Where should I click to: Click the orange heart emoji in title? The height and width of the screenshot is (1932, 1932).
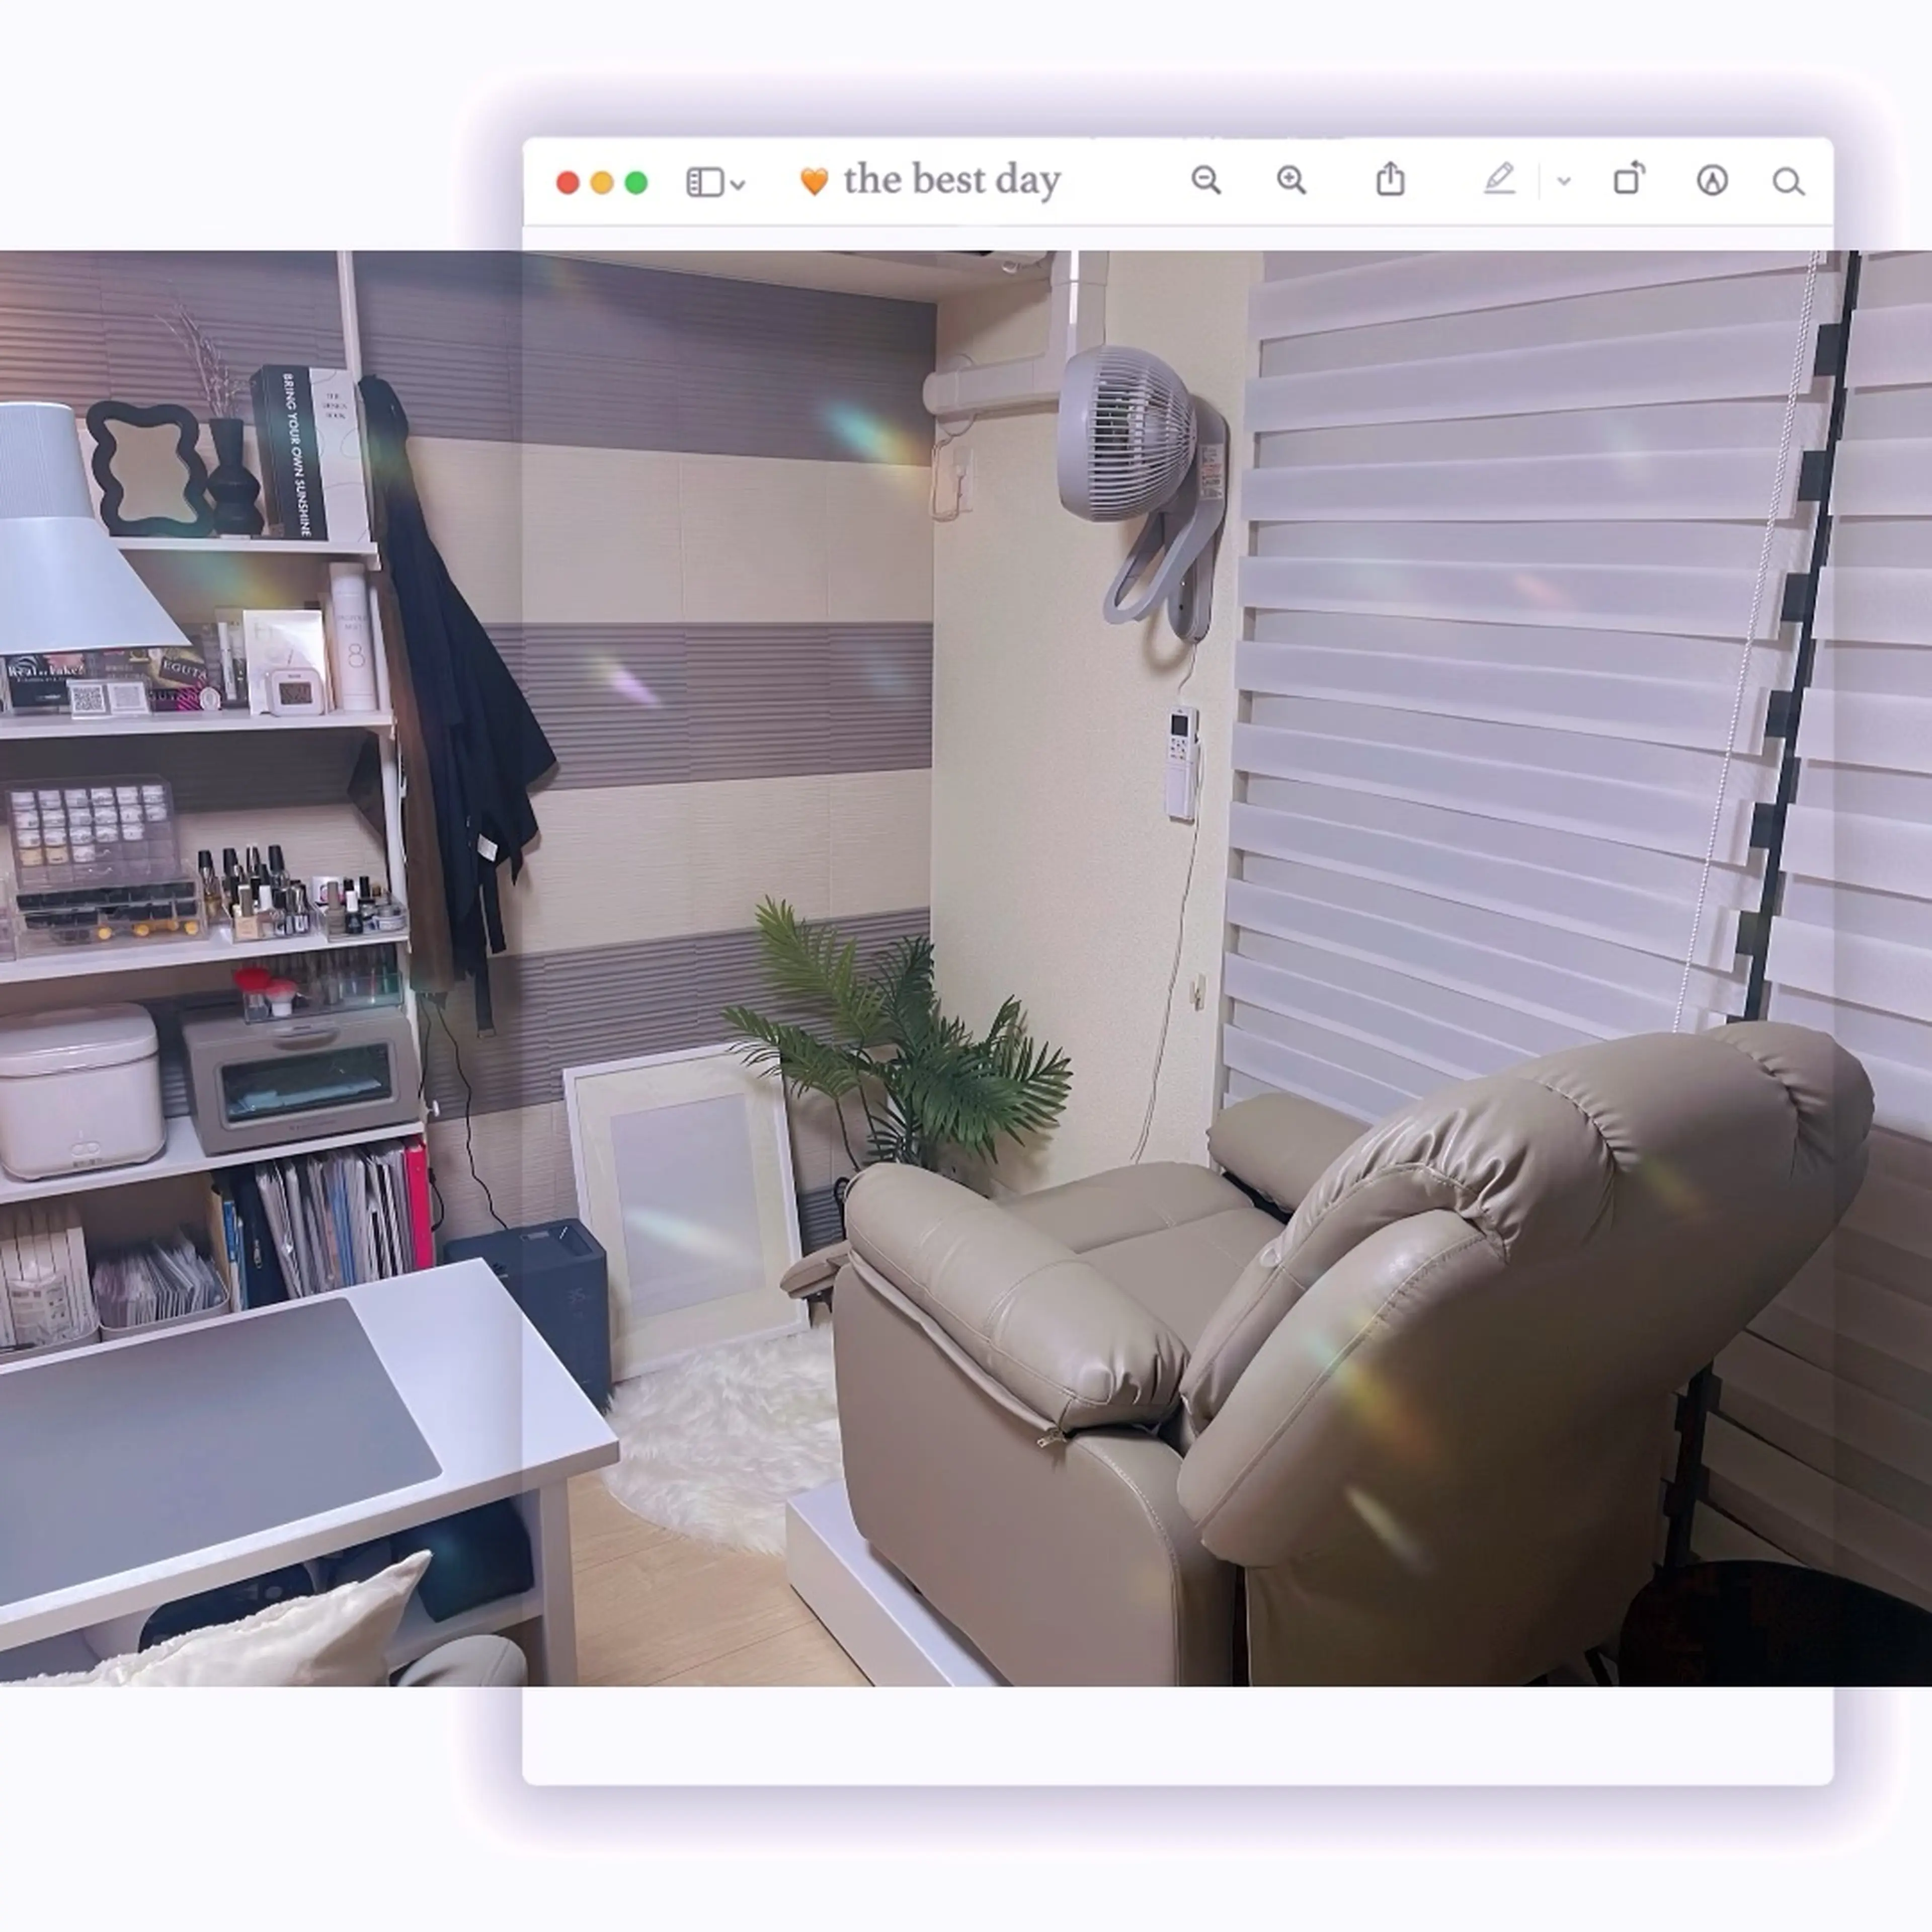[814, 182]
